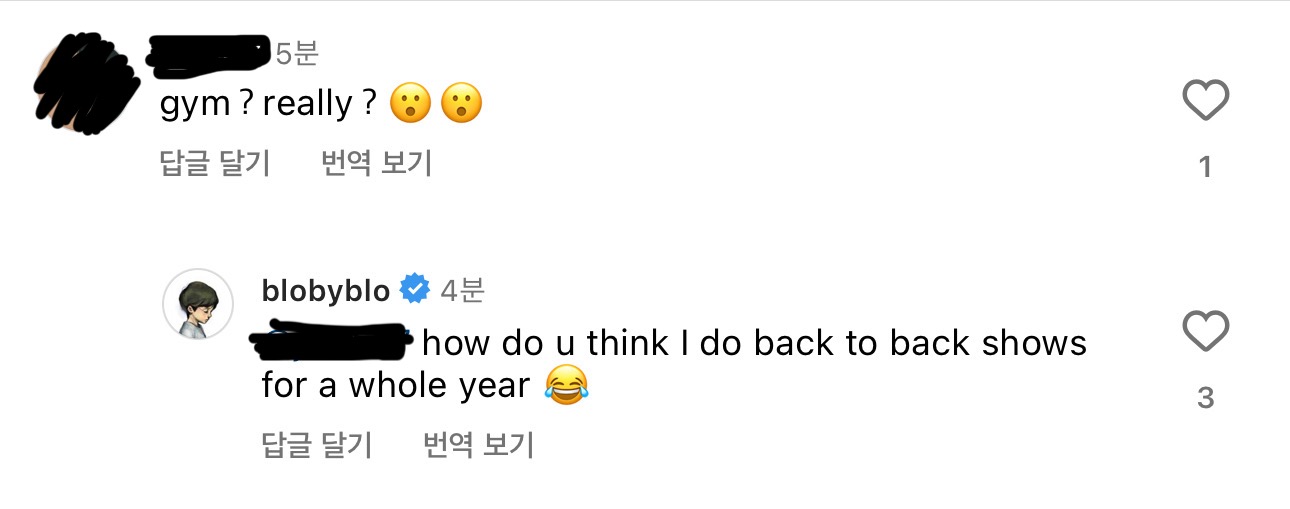This screenshot has width=1290, height=509.
Task: Like the "gym ? really ?" comment
Action: pyautogui.click(x=1205, y=101)
